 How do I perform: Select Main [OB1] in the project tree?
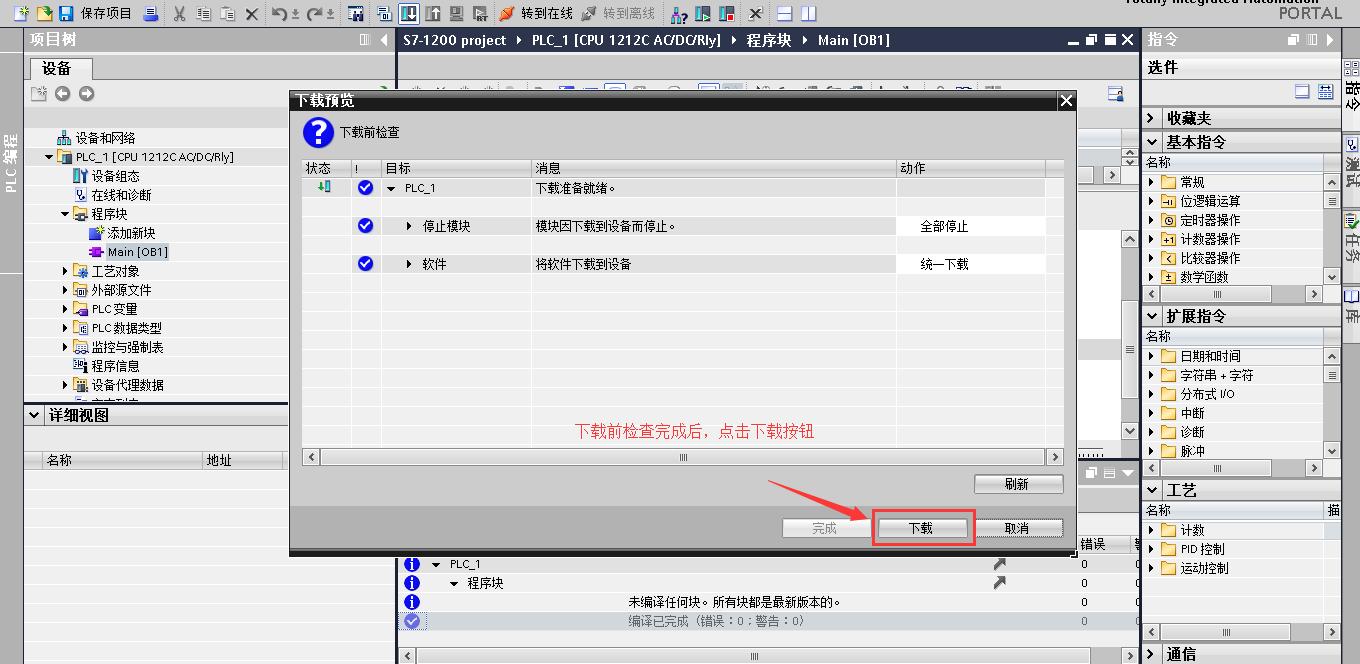[137, 251]
